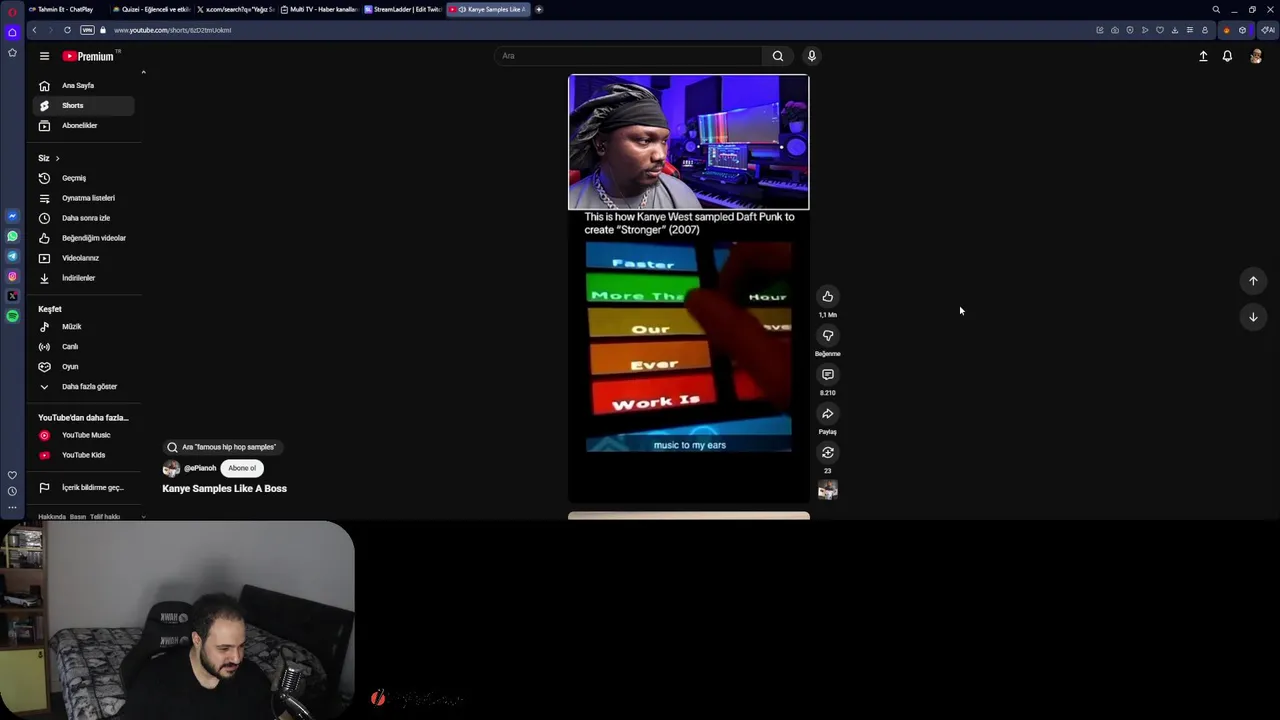Open the YouTube hamburger guide menu
The height and width of the screenshot is (720, 1280).
point(44,56)
